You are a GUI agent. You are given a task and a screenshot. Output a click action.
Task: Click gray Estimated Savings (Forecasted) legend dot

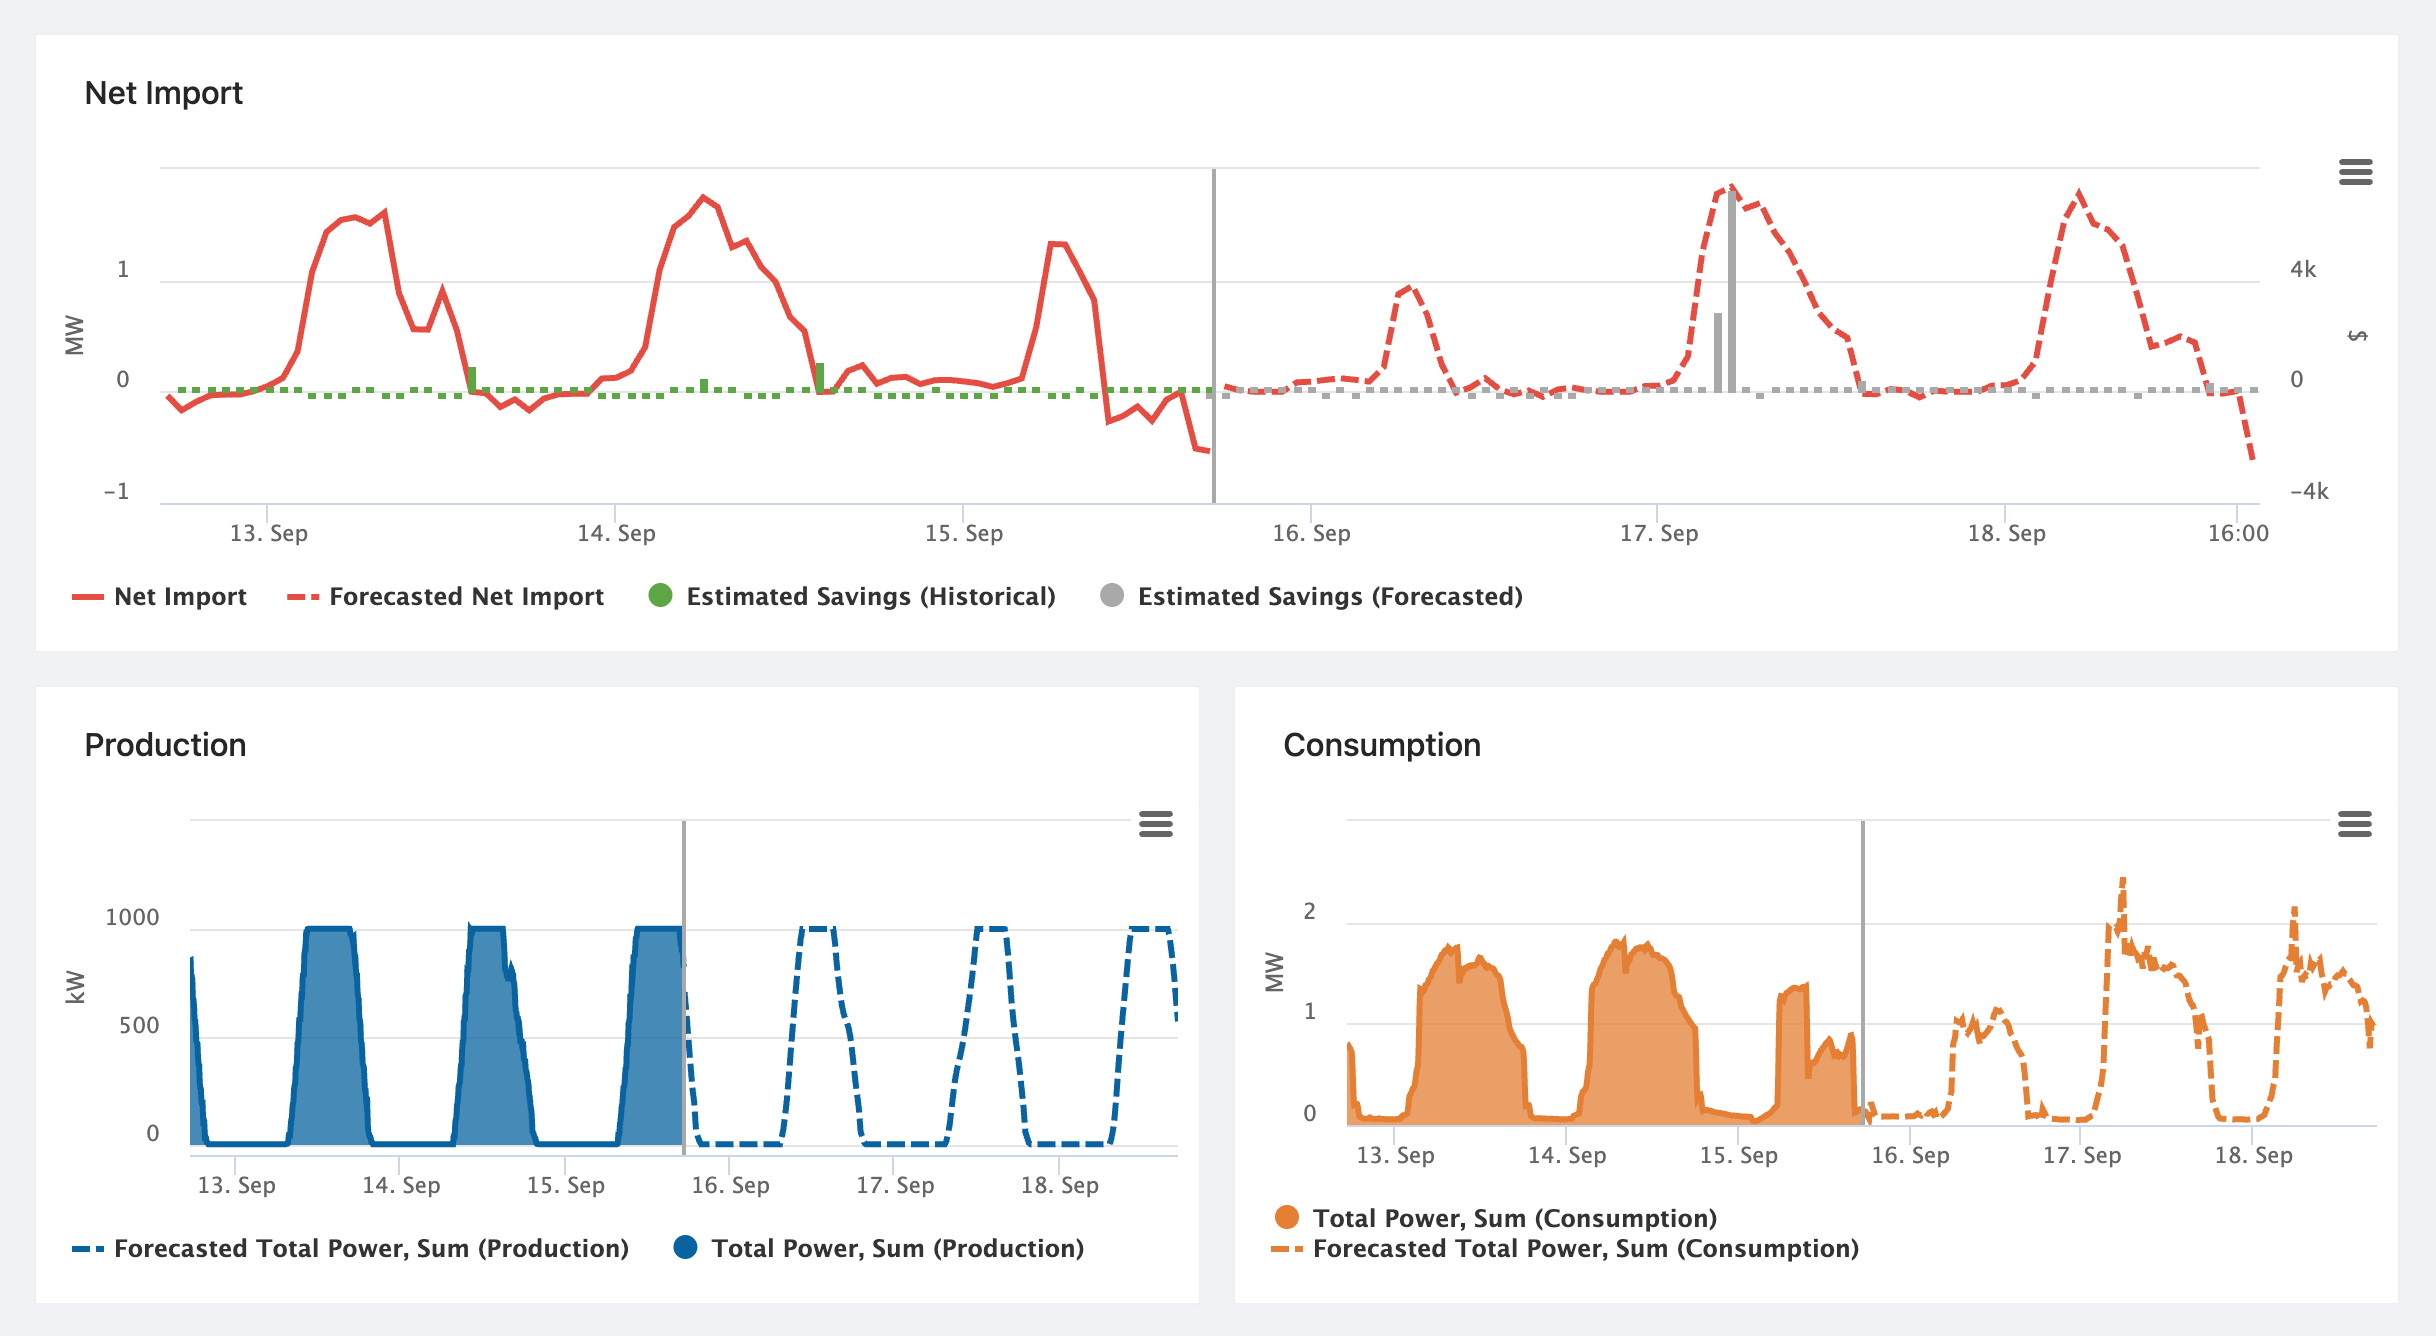[1112, 596]
